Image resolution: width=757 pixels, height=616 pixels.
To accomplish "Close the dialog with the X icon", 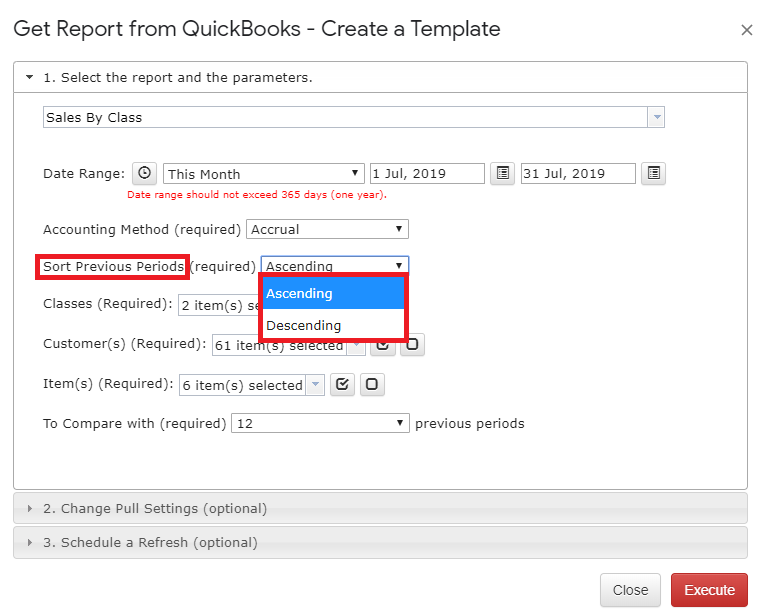I will [746, 30].
